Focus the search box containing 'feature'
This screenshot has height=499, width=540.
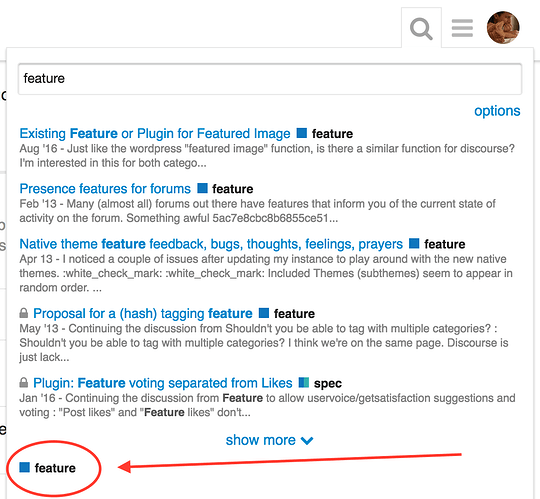click(x=270, y=79)
